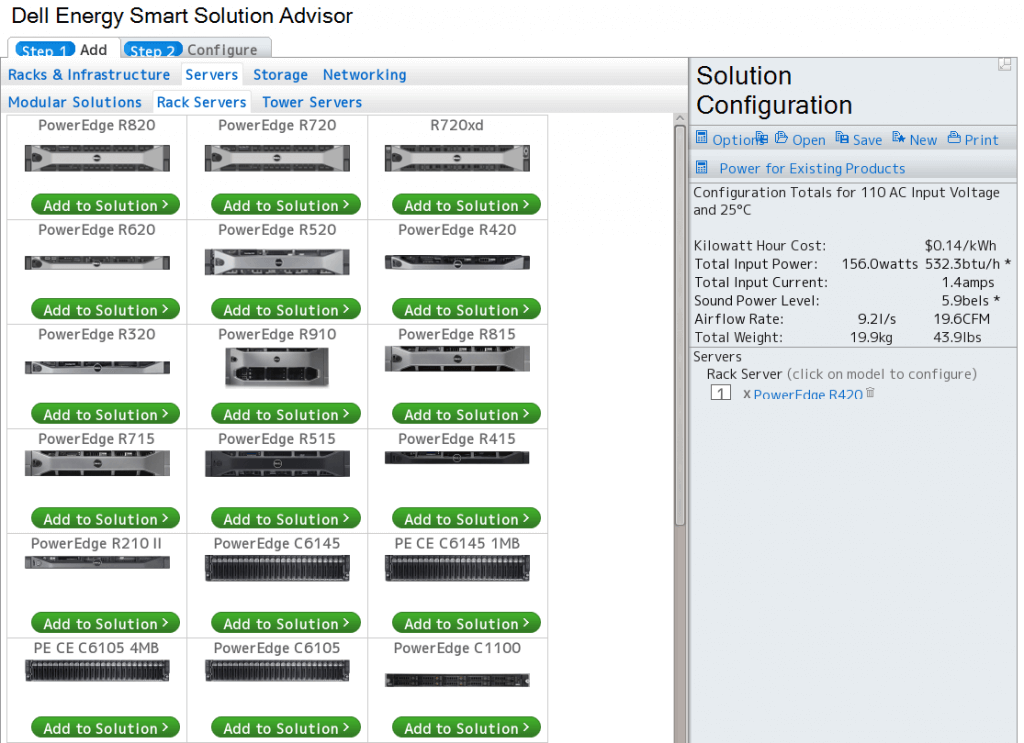Click the Open configuration icon

pyautogui.click(x=781, y=138)
